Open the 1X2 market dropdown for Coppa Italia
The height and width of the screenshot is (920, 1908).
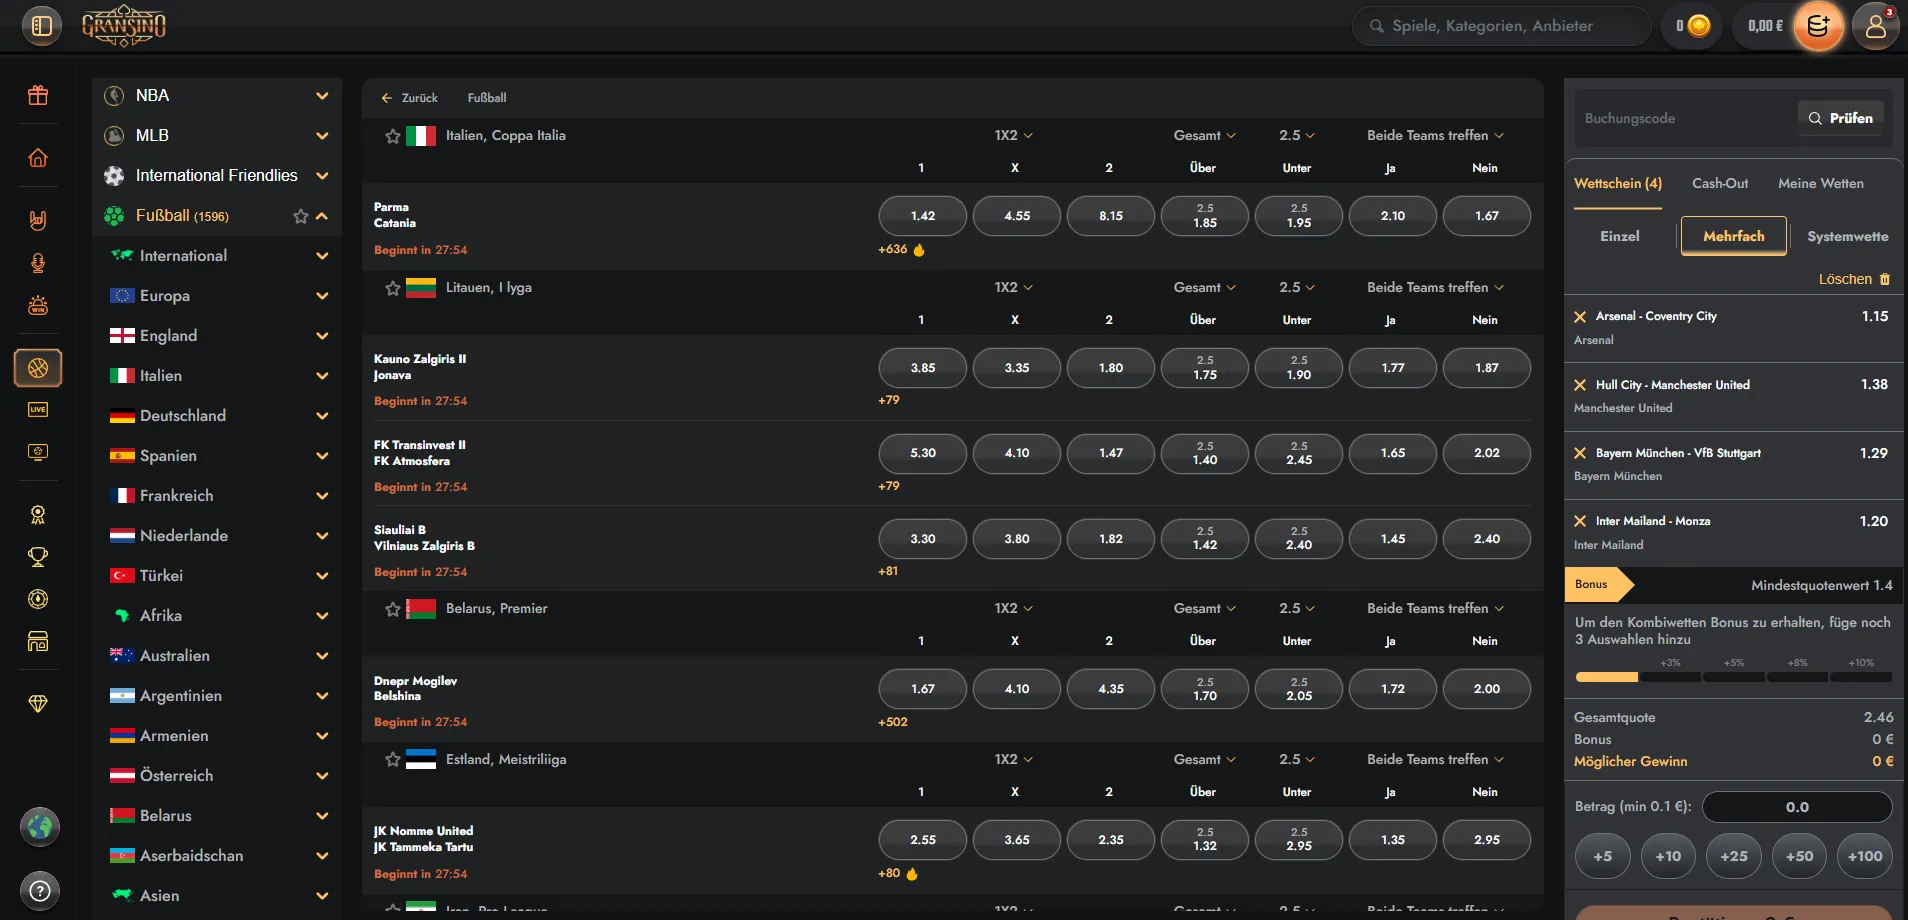(x=1014, y=135)
